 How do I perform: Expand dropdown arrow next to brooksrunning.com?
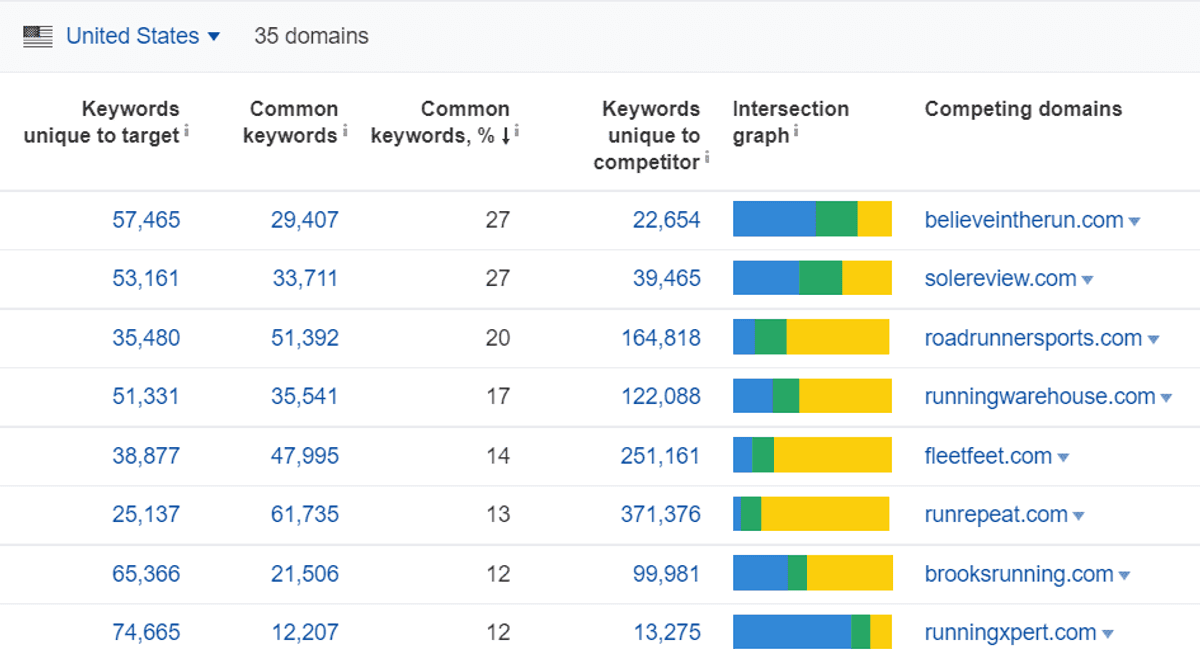[1124, 576]
